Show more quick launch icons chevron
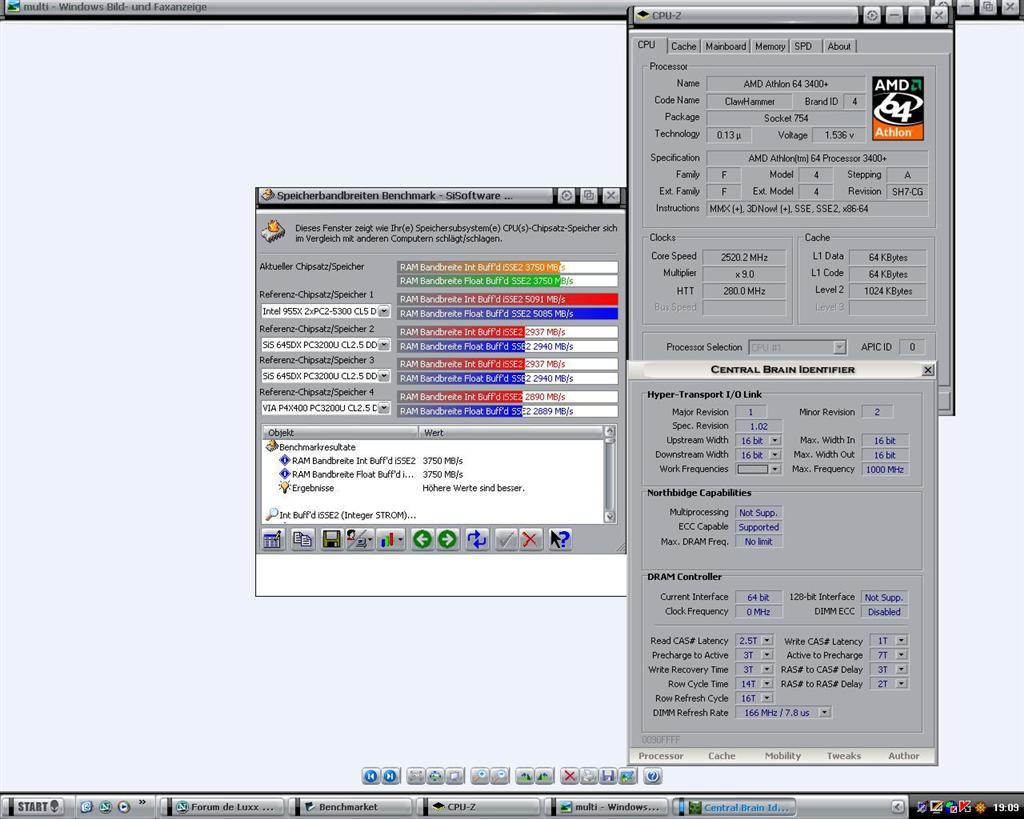 [142, 803]
